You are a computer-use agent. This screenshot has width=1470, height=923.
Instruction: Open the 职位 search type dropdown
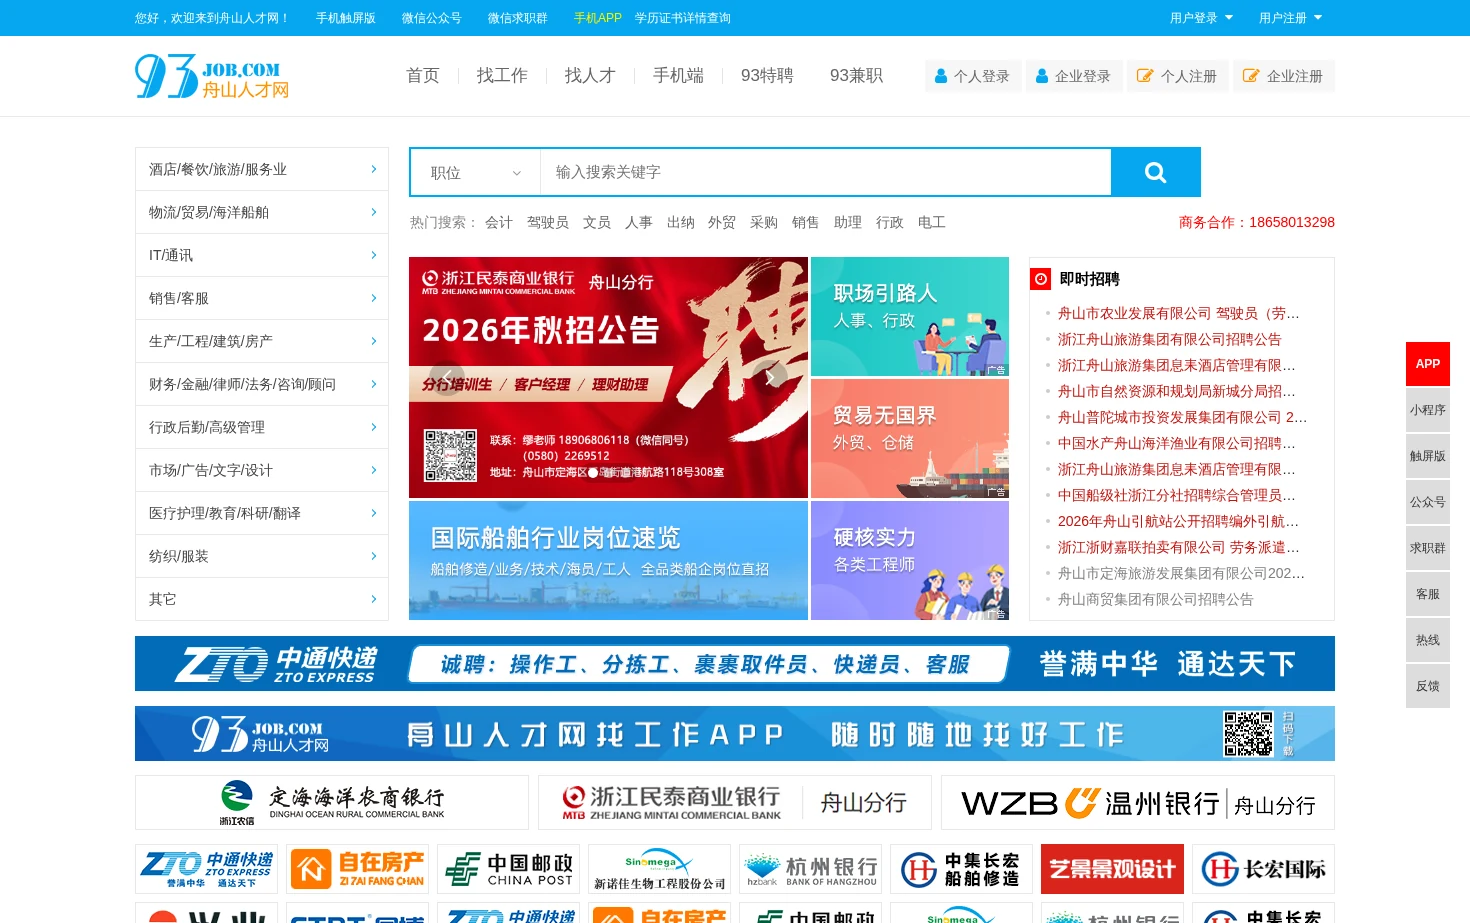pos(476,172)
